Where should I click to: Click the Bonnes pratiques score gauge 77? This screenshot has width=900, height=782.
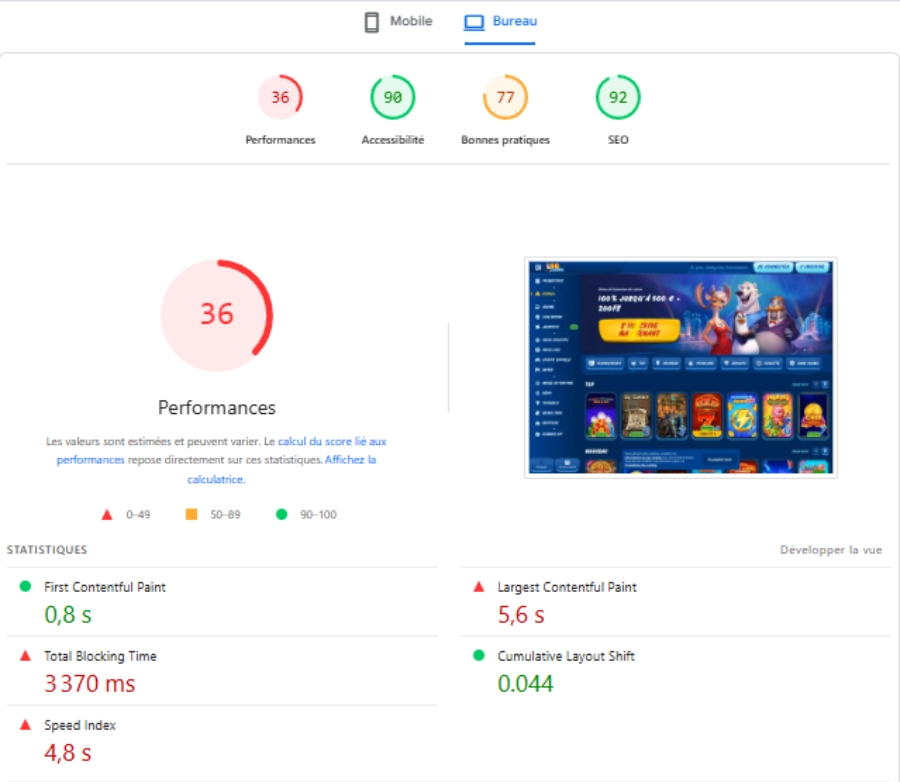tap(505, 98)
